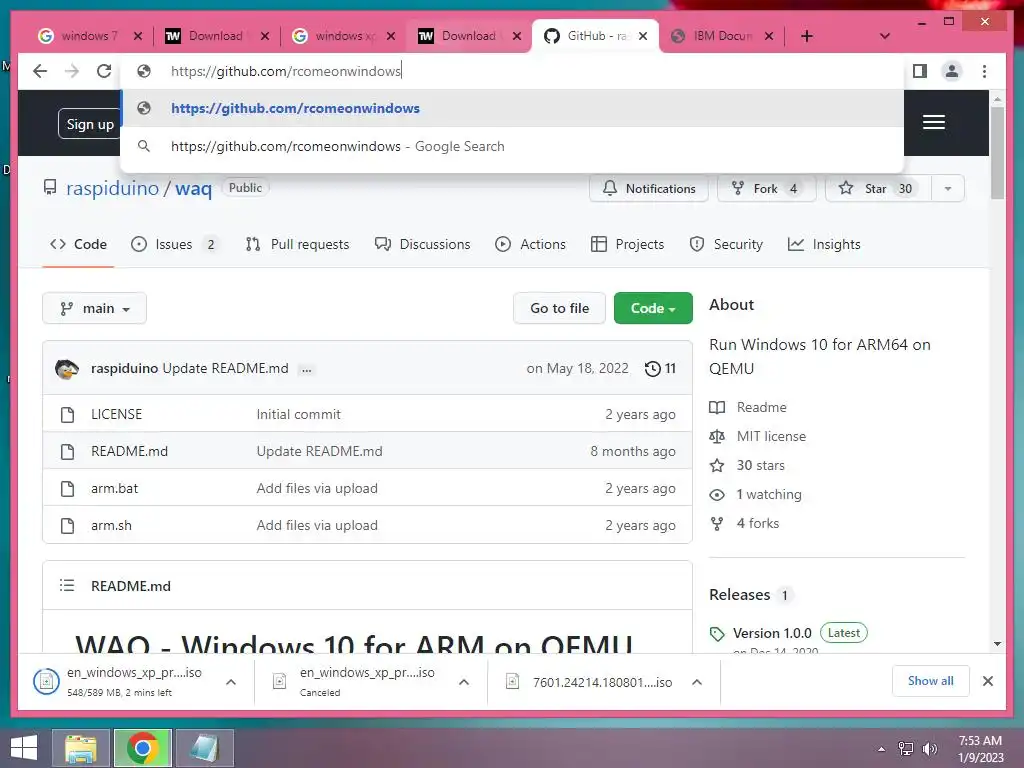Go back with the browser back arrow
The height and width of the screenshot is (768, 1024).
click(40, 71)
